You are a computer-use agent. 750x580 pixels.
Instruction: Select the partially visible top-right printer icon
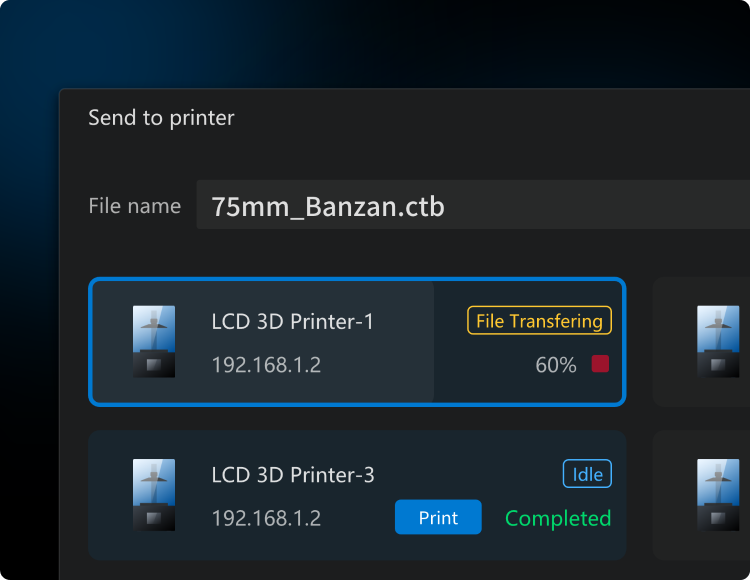tap(718, 341)
